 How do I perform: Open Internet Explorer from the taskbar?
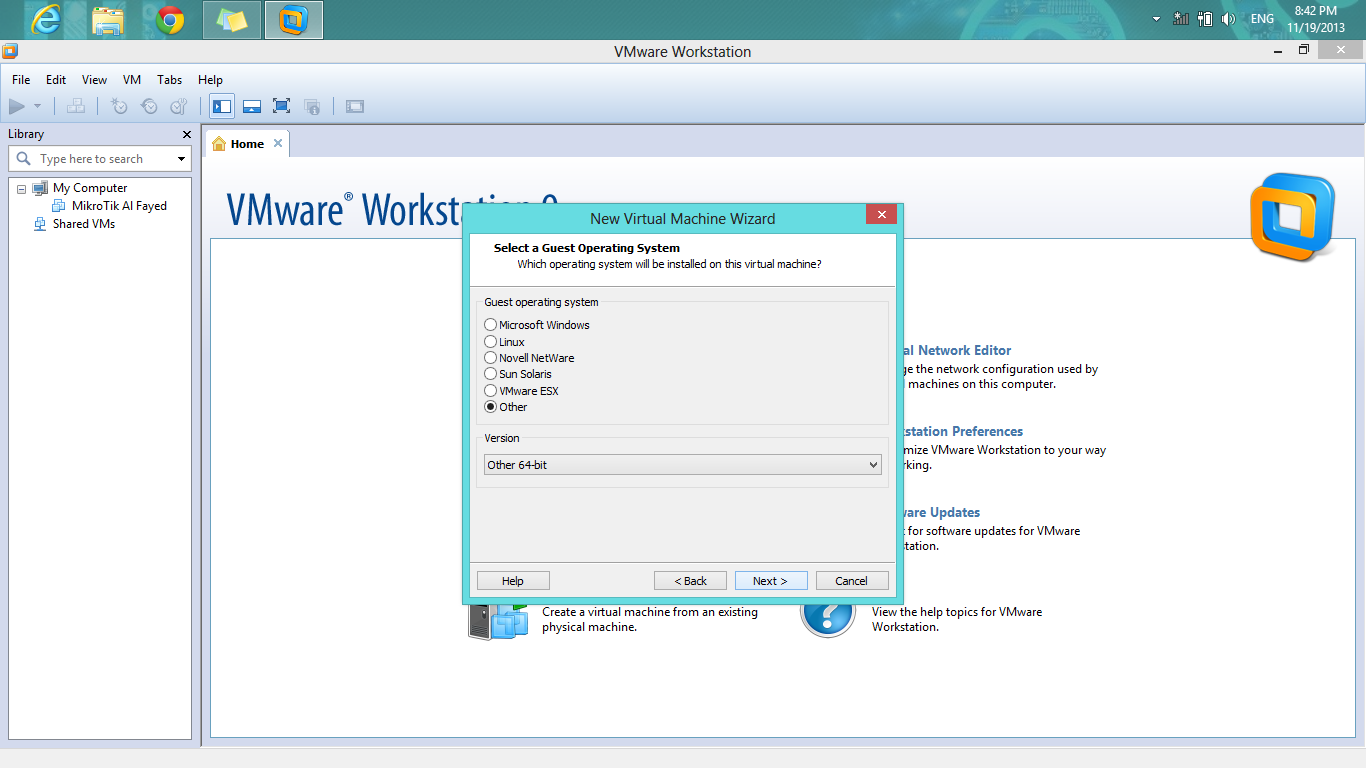click(x=45, y=20)
